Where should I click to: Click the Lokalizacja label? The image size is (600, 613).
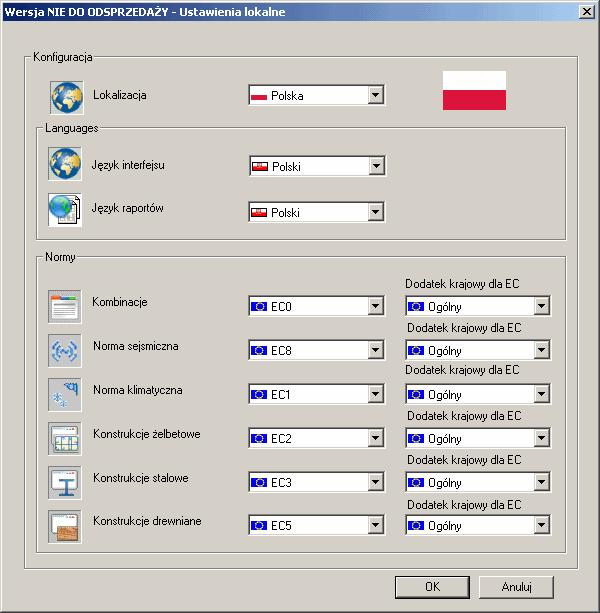coord(120,95)
